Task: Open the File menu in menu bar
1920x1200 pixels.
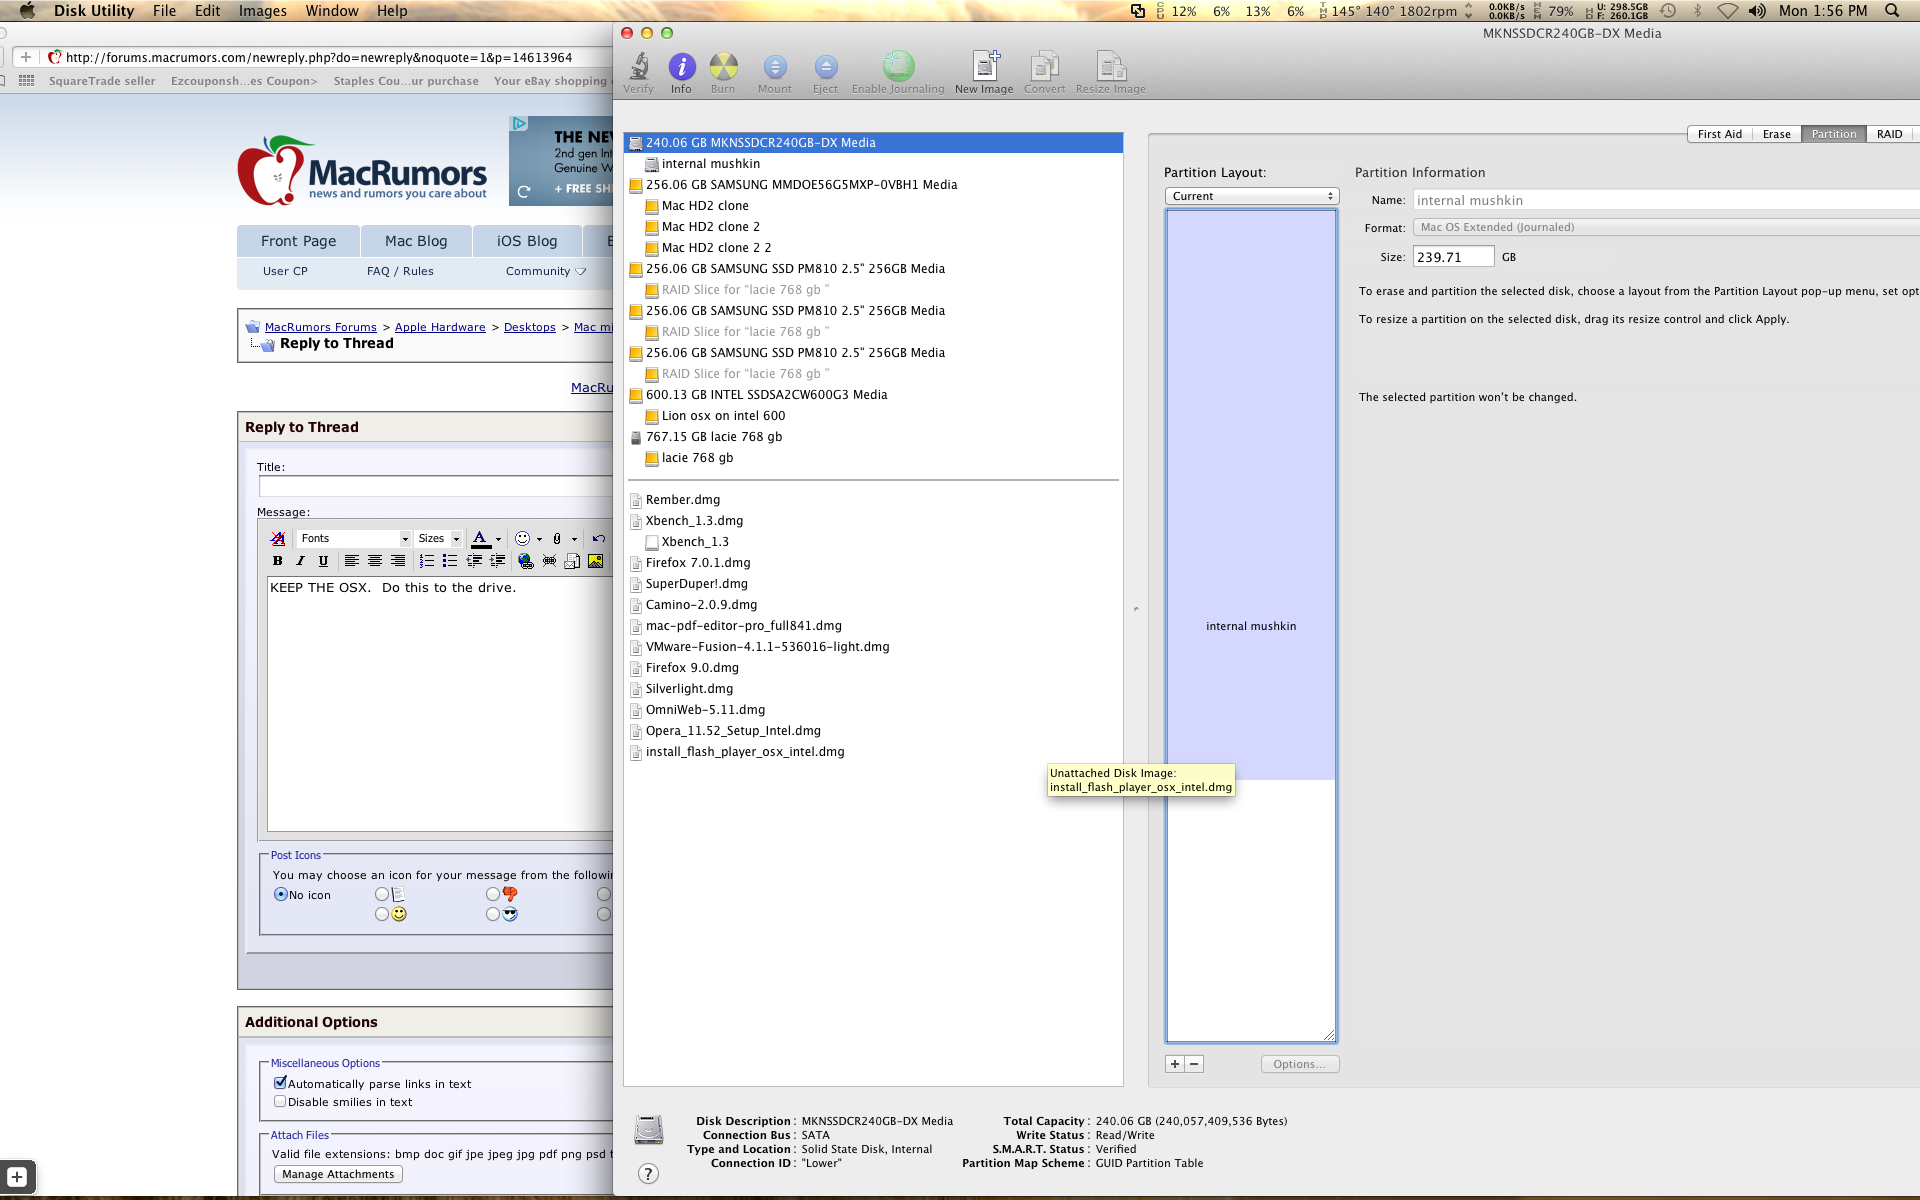Action: pyautogui.click(x=164, y=11)
